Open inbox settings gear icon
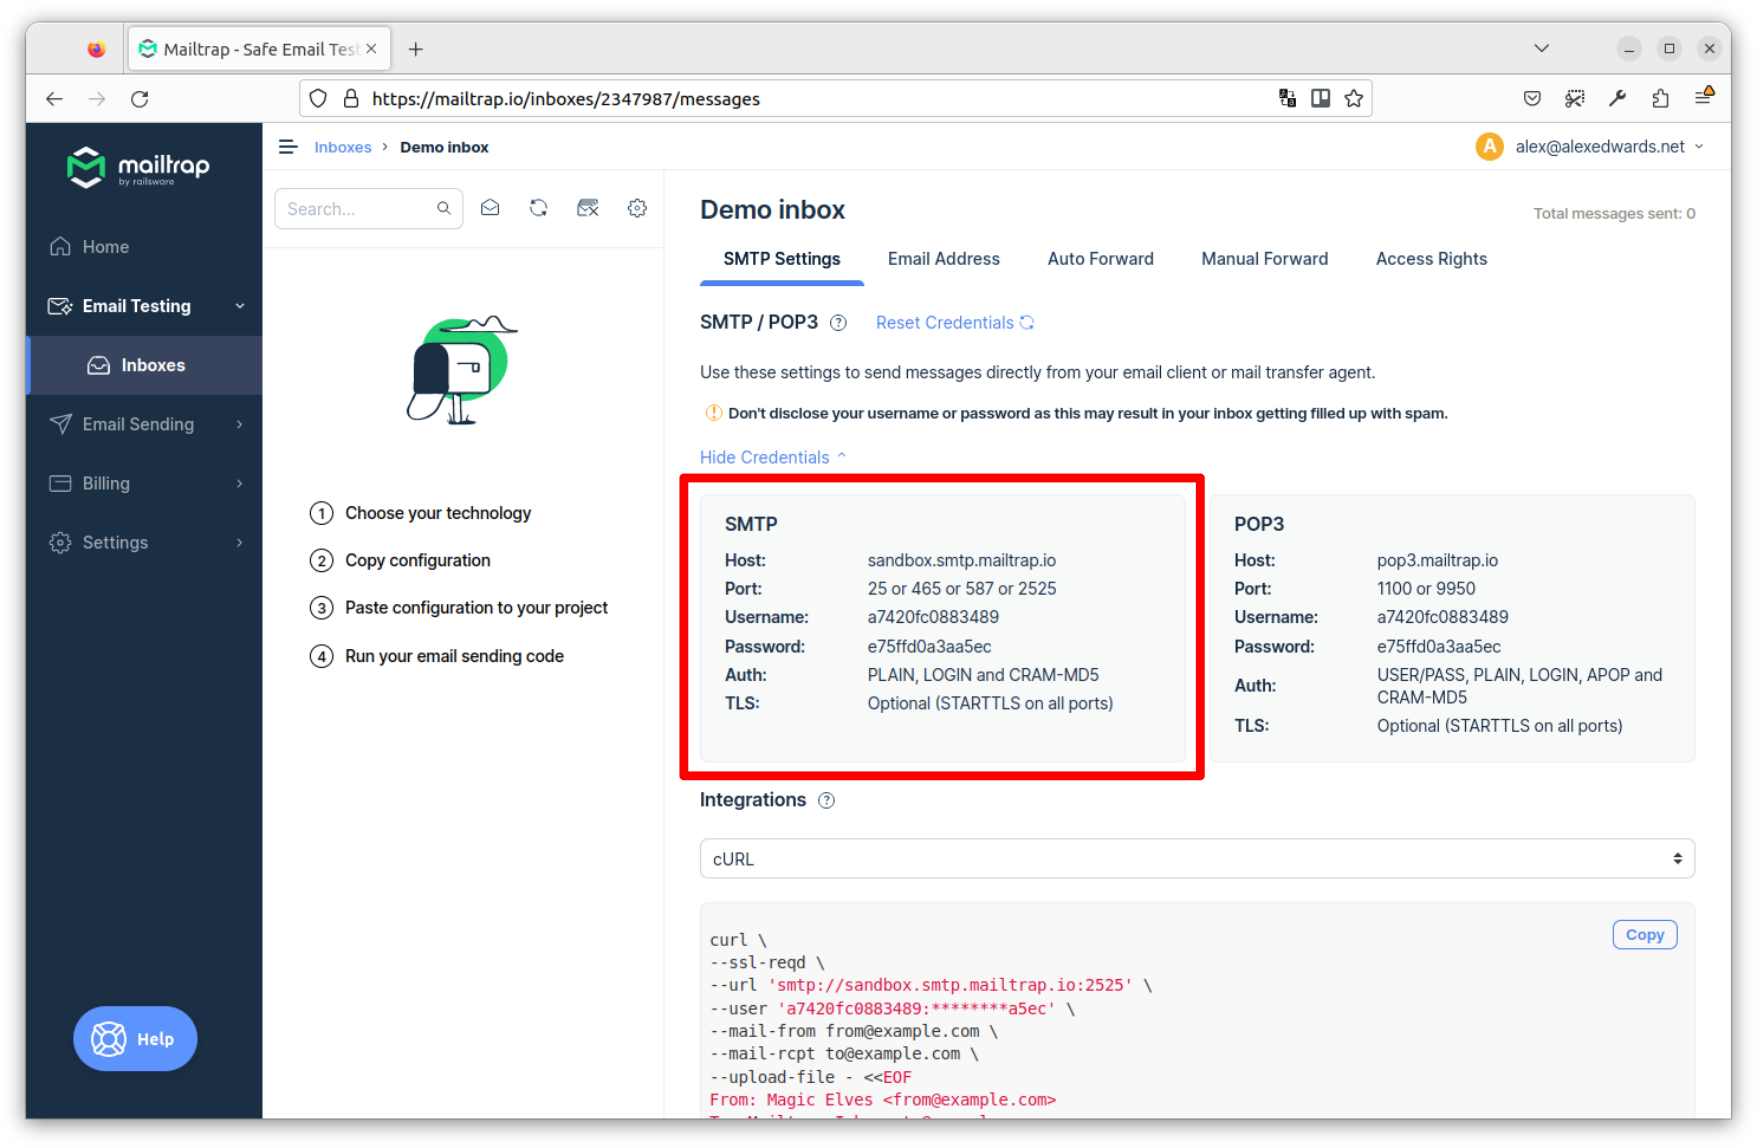This screenshot has width=1757, height=1148. [x=637, y=208]
